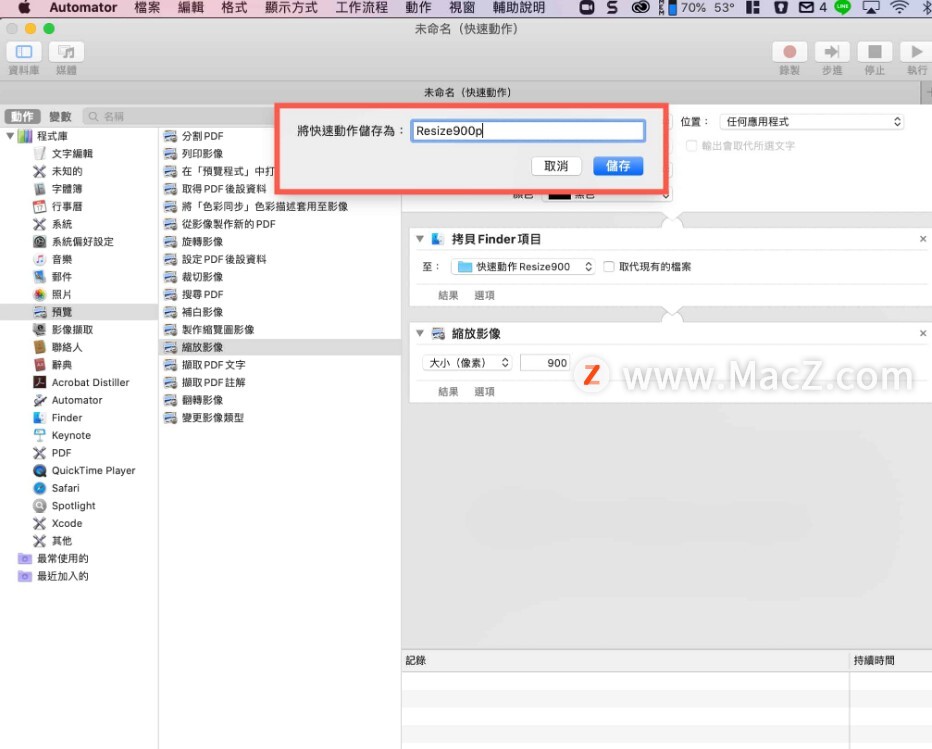Remove the 拷貝 Finder 項目 action
The width and height of the screenshot is (932, 749).
coord(922,239)
